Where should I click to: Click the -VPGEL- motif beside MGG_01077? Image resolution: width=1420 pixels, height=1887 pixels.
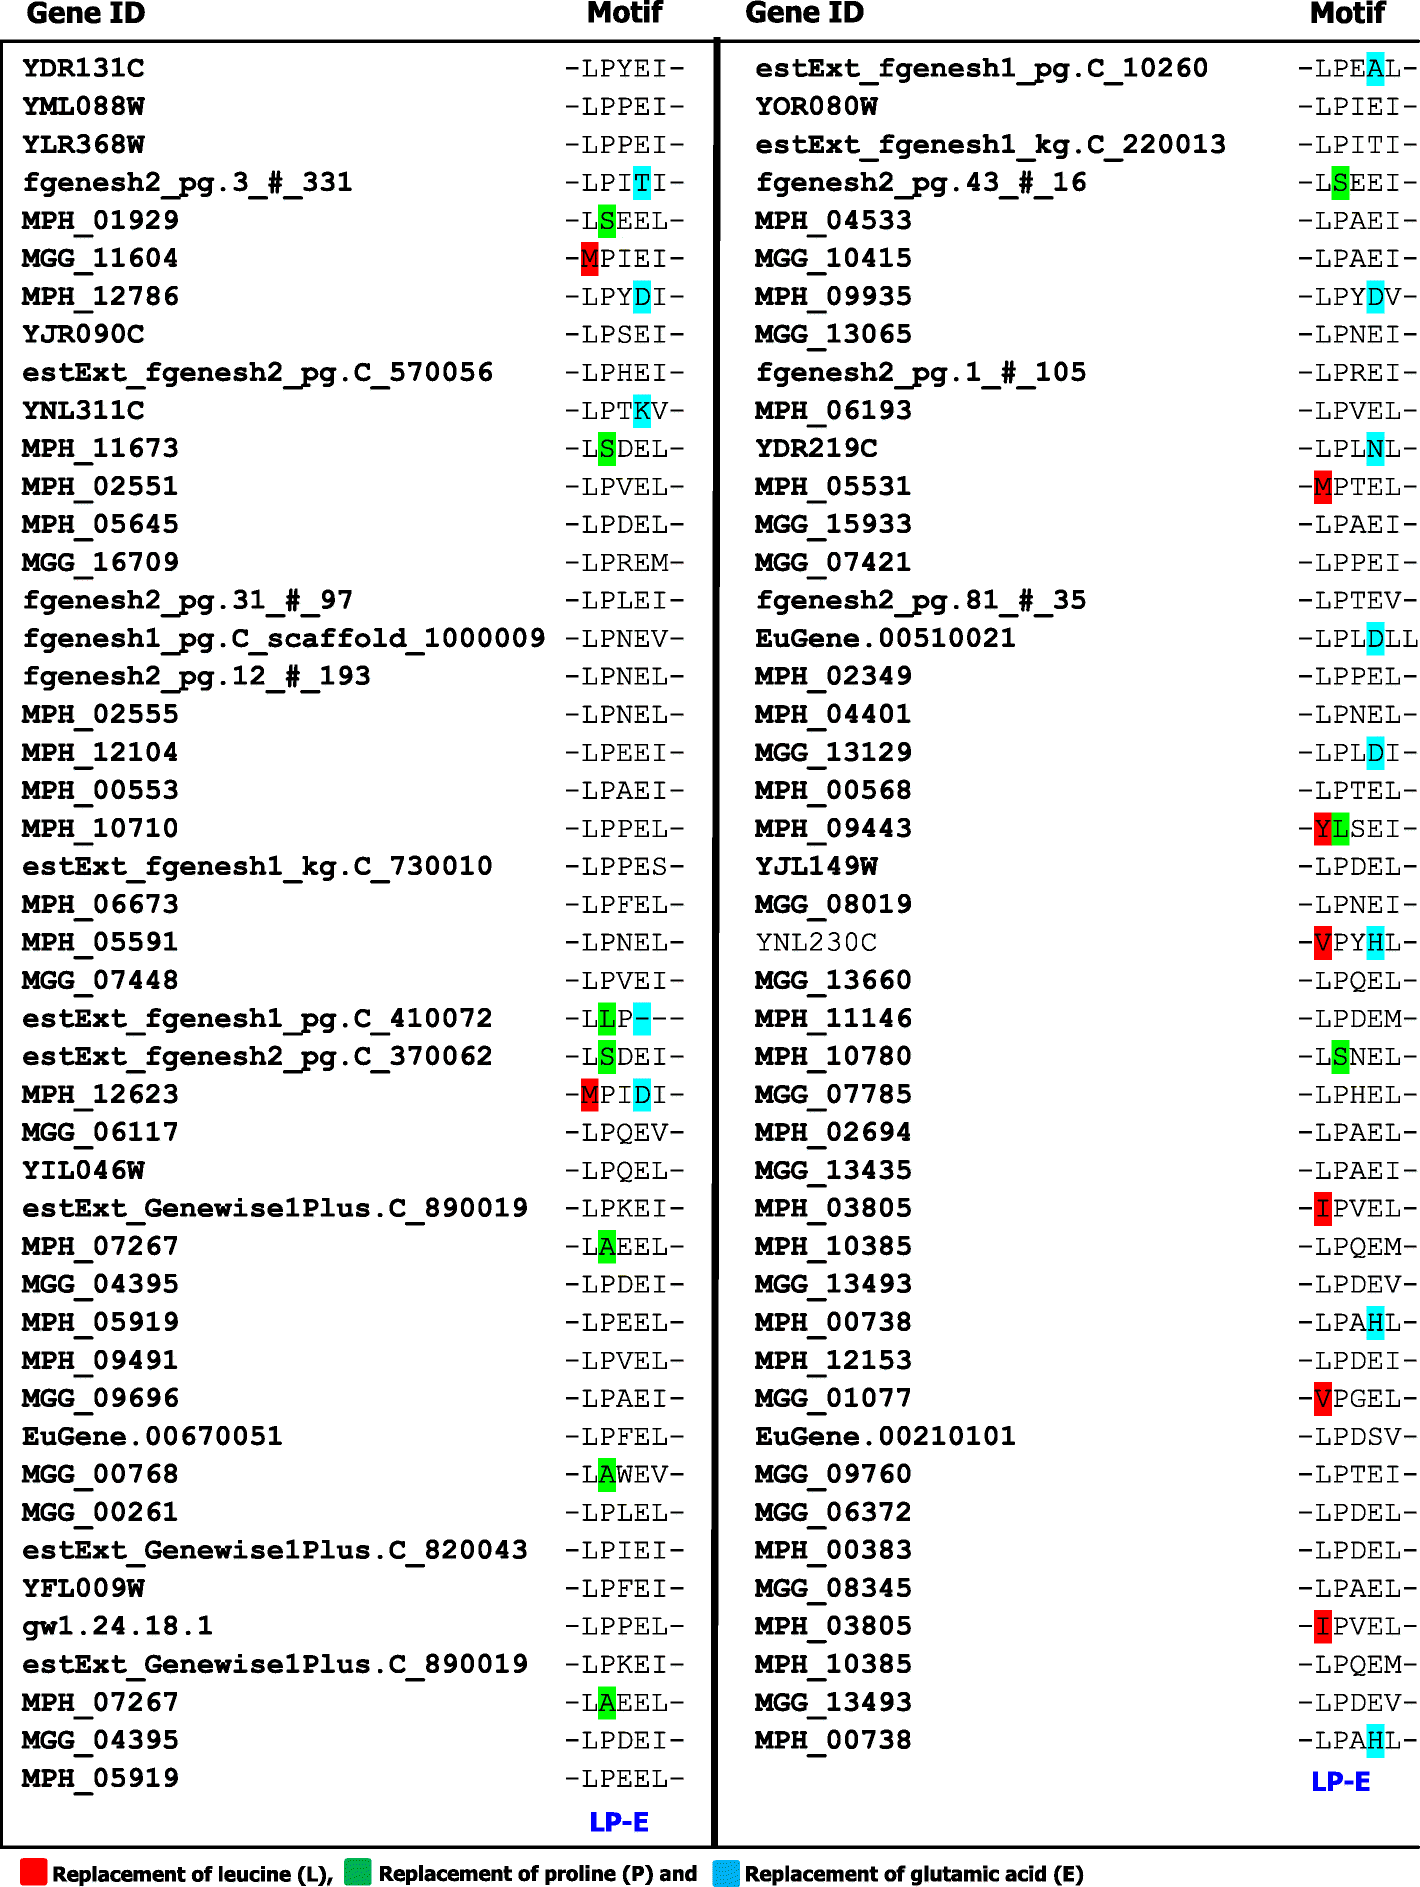pyautogui.click(x=1358, y=1398)
